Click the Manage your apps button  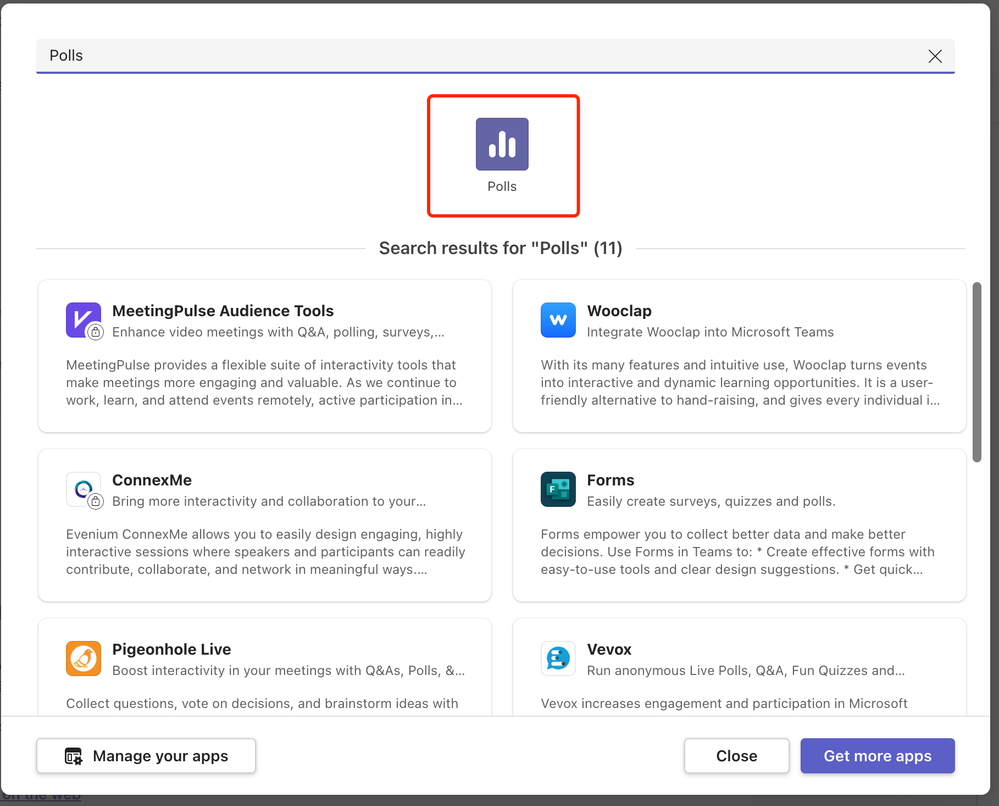click(146, 756)
